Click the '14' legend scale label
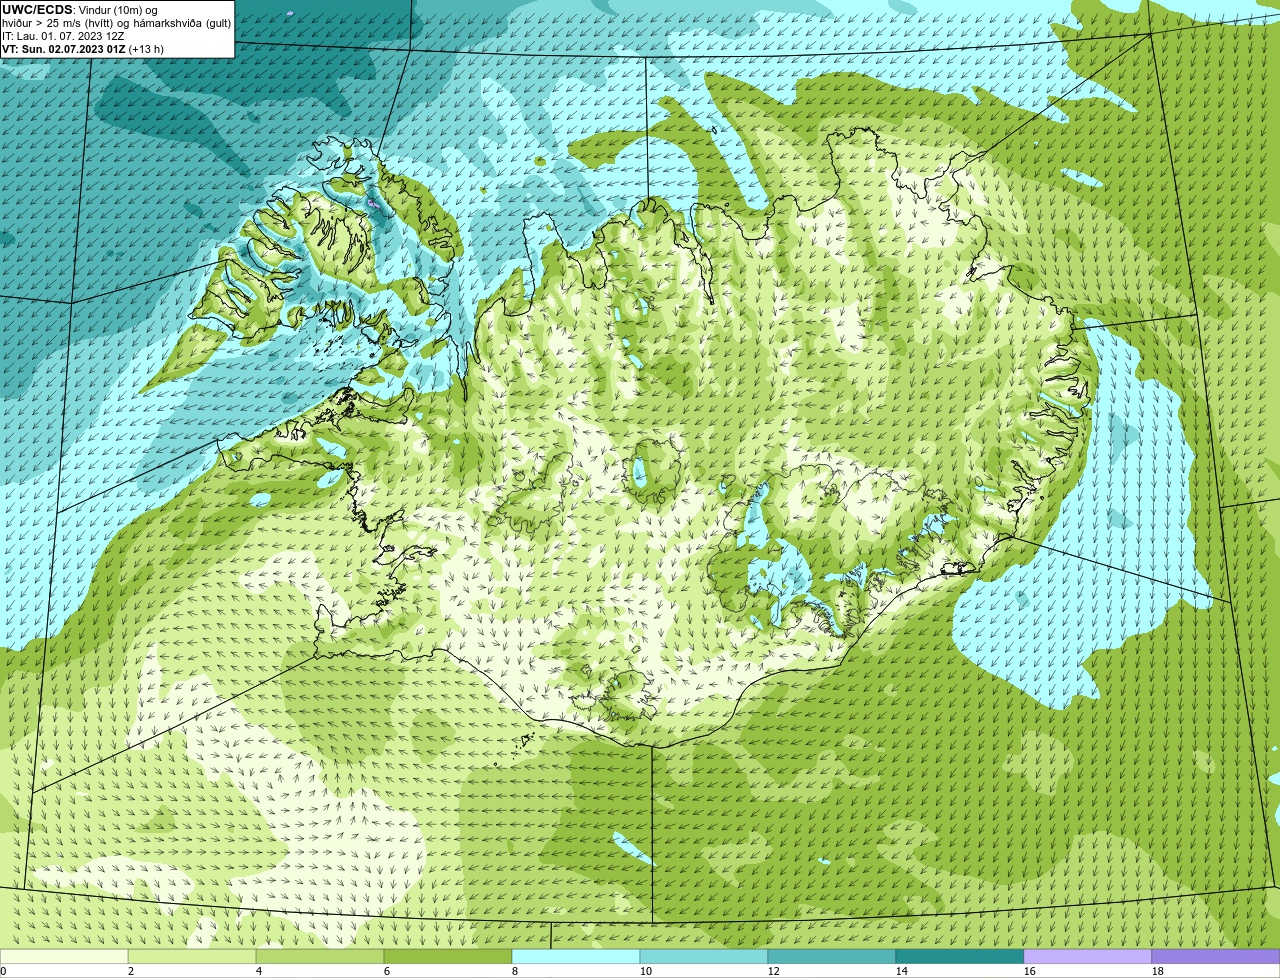 click(x=902, y=971)
